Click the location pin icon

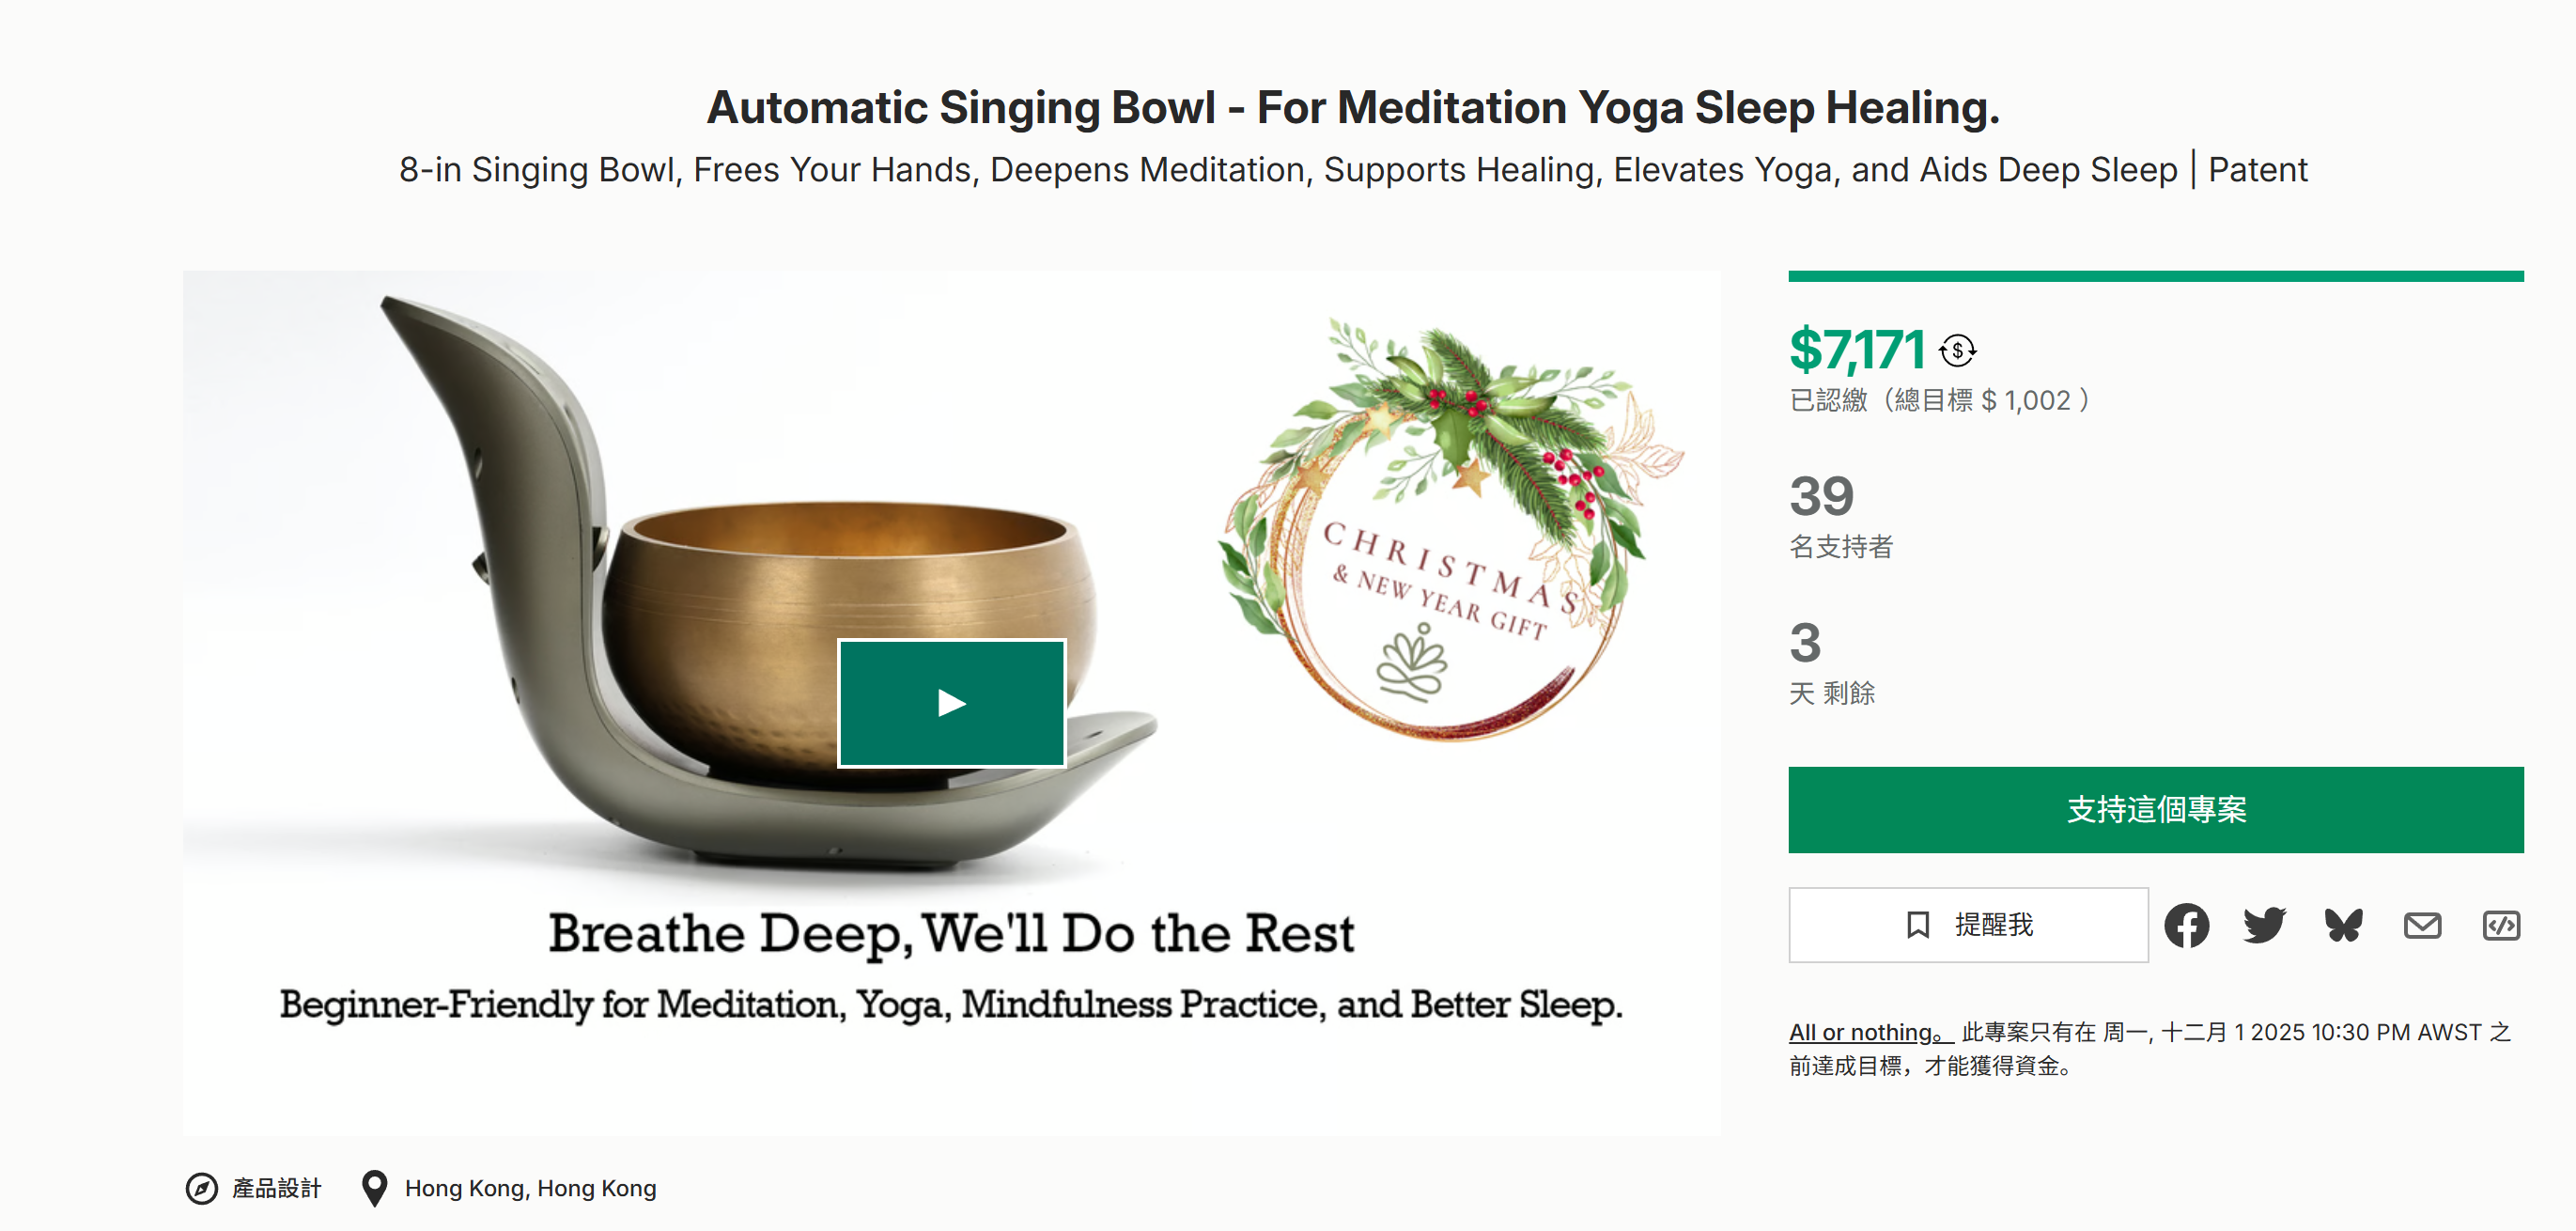pos(374,1188)
